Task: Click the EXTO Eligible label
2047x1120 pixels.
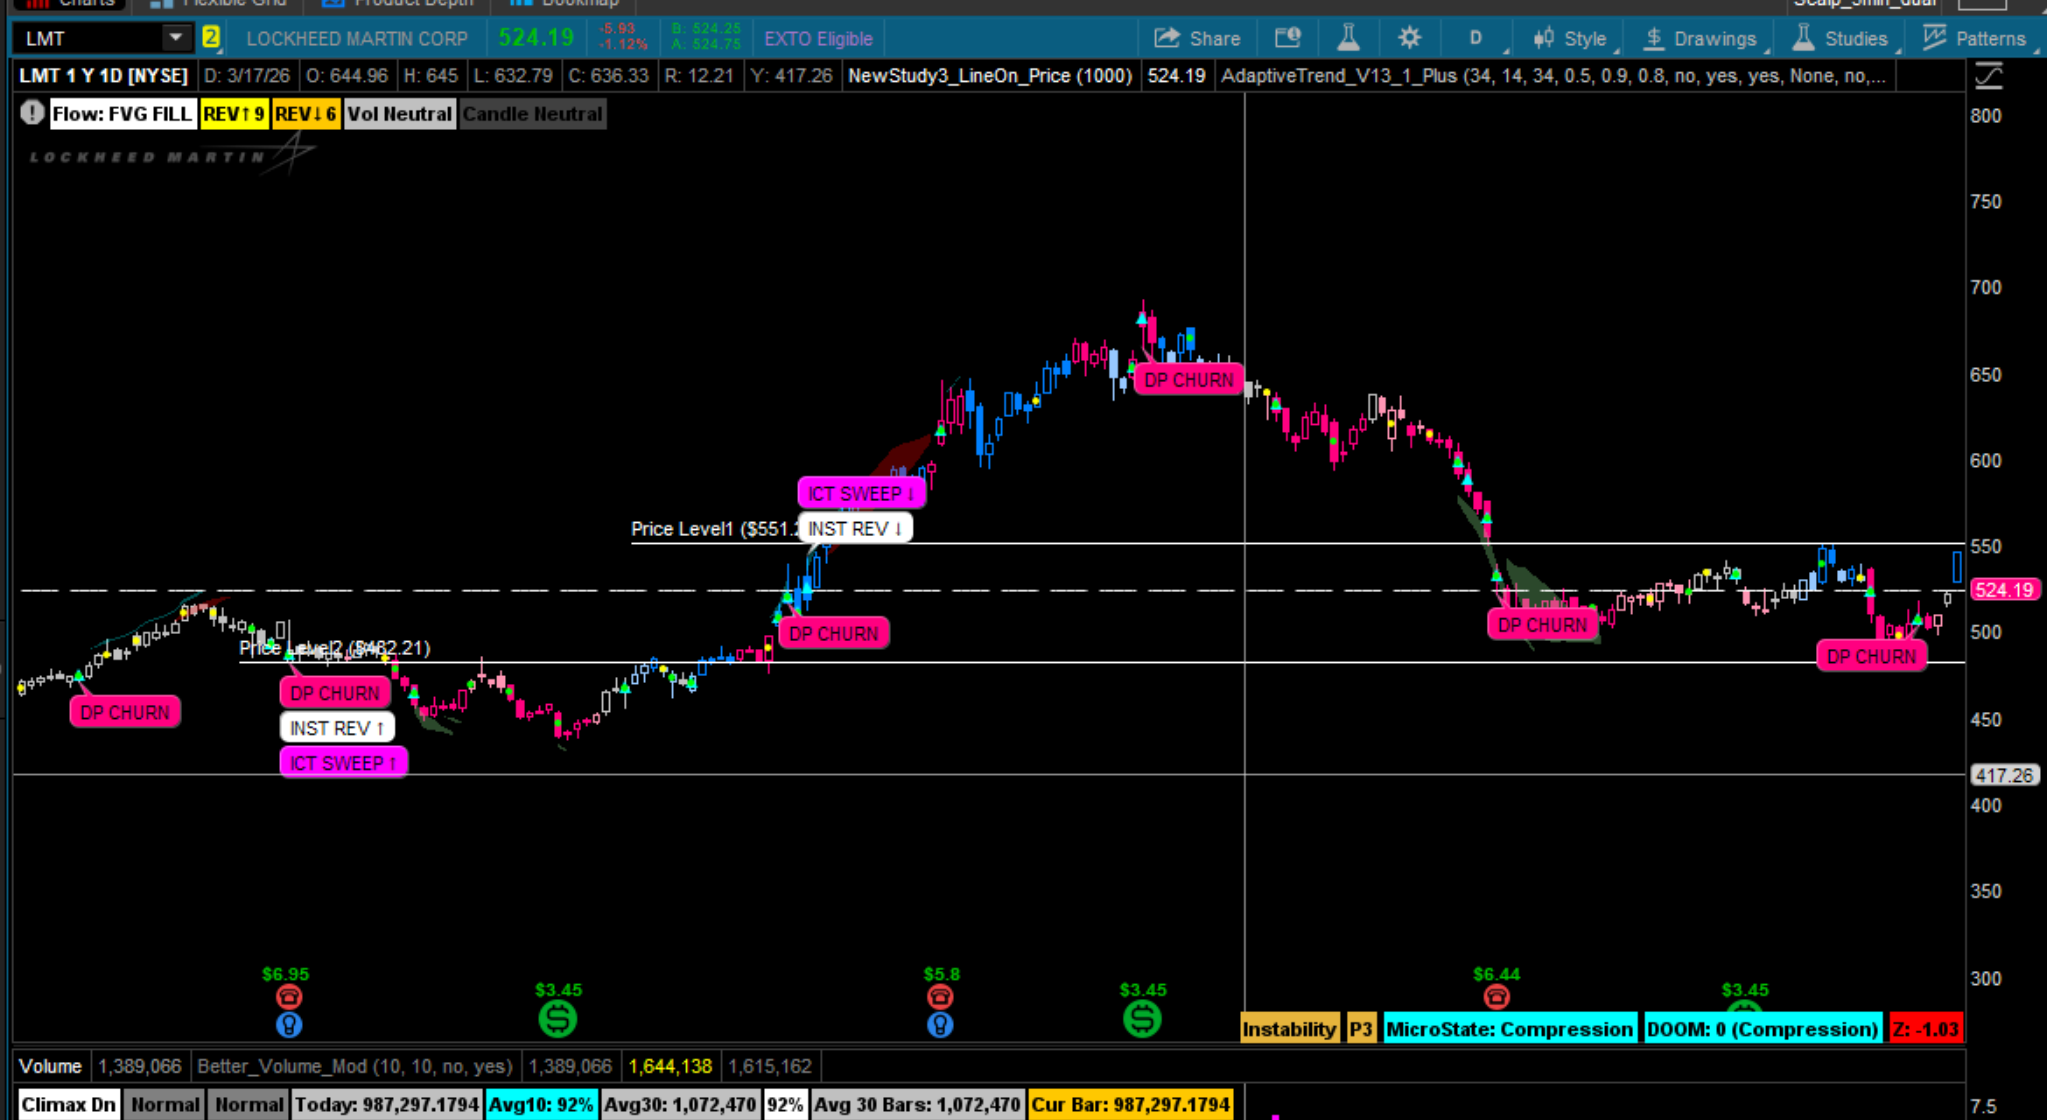Action: (x=818, y=39)
